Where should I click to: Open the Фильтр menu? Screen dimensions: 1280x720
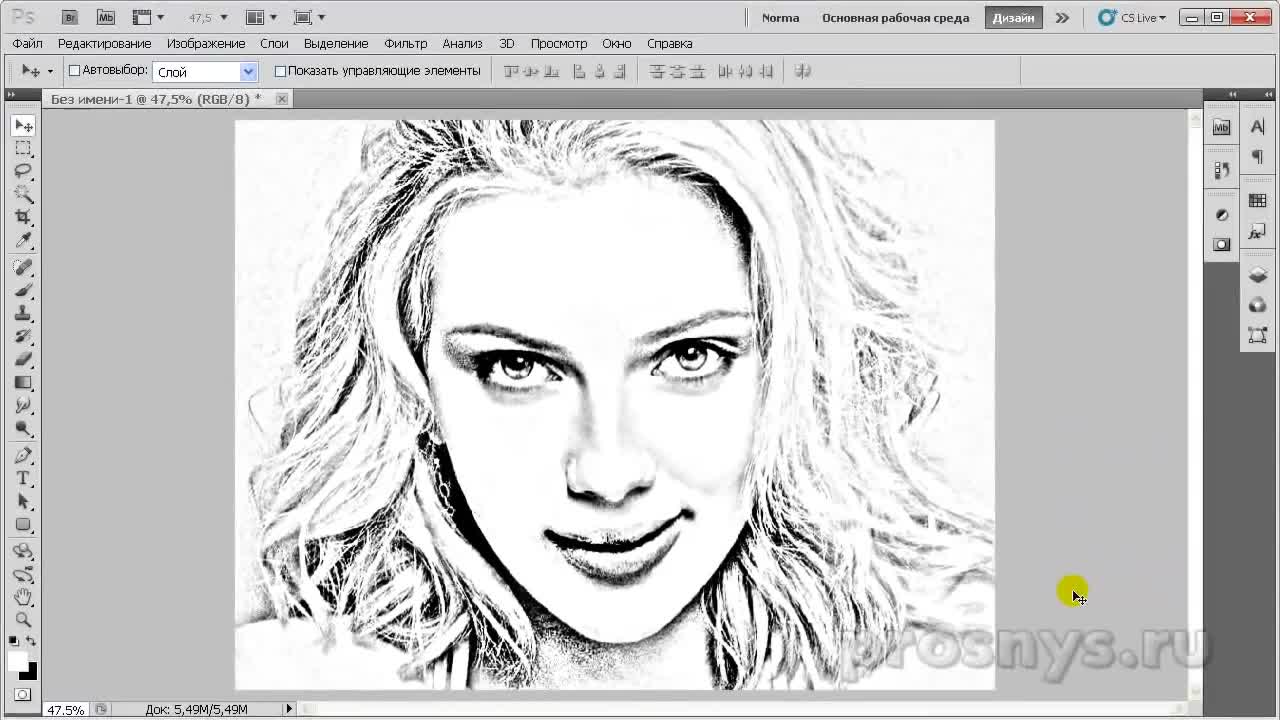[x=405, y=43]
